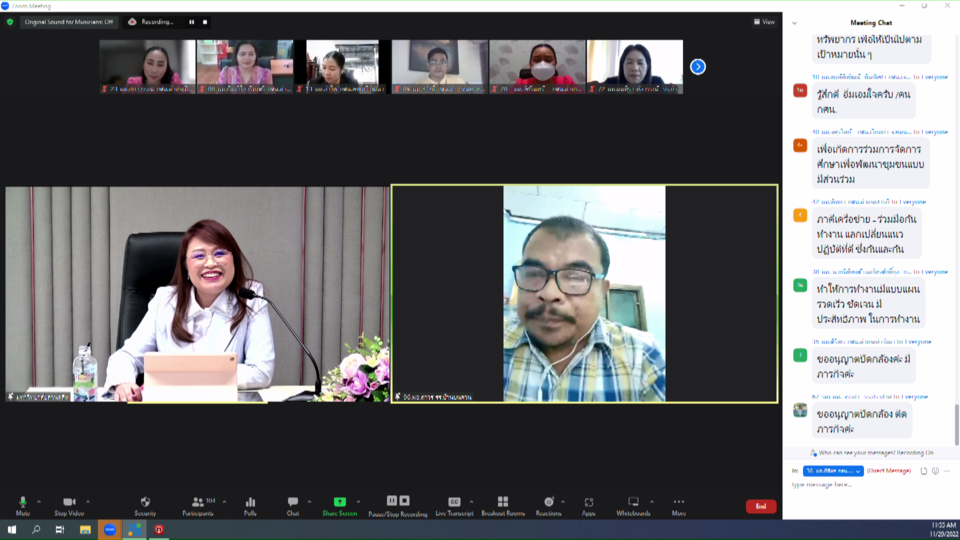Image resolution: width=960 pixels, height=540 pixels.
Task: Click yellow avatar beside third chat message
Action: (x=800, y=216)
